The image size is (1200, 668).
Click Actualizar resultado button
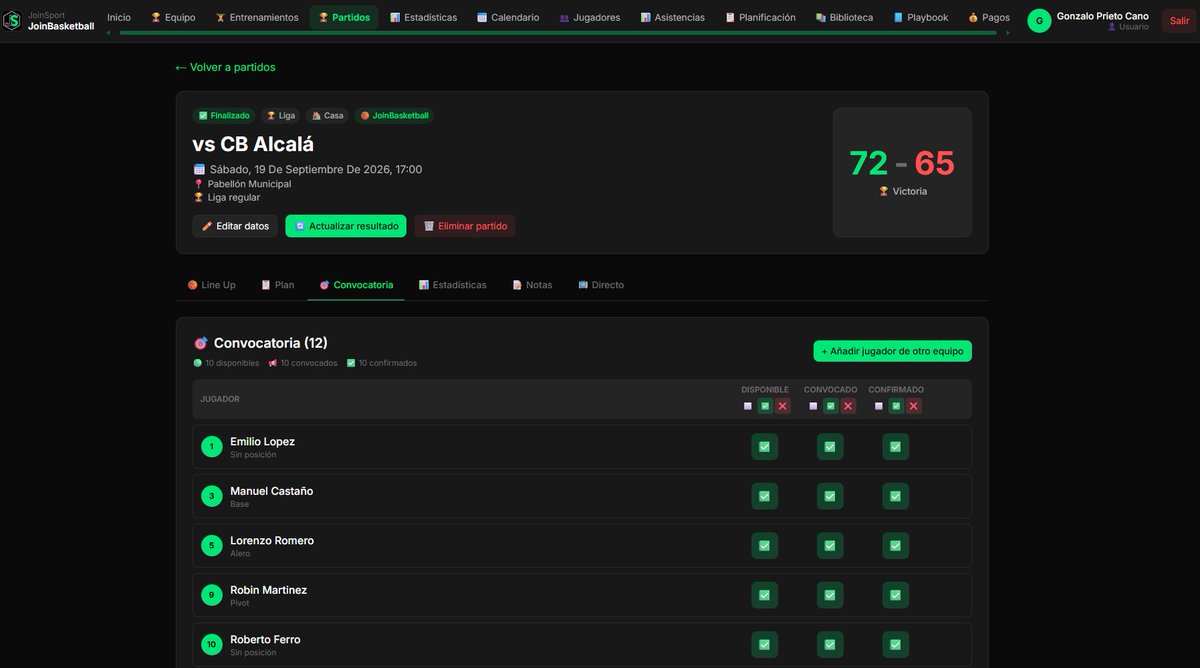click(x=346, y=226)
